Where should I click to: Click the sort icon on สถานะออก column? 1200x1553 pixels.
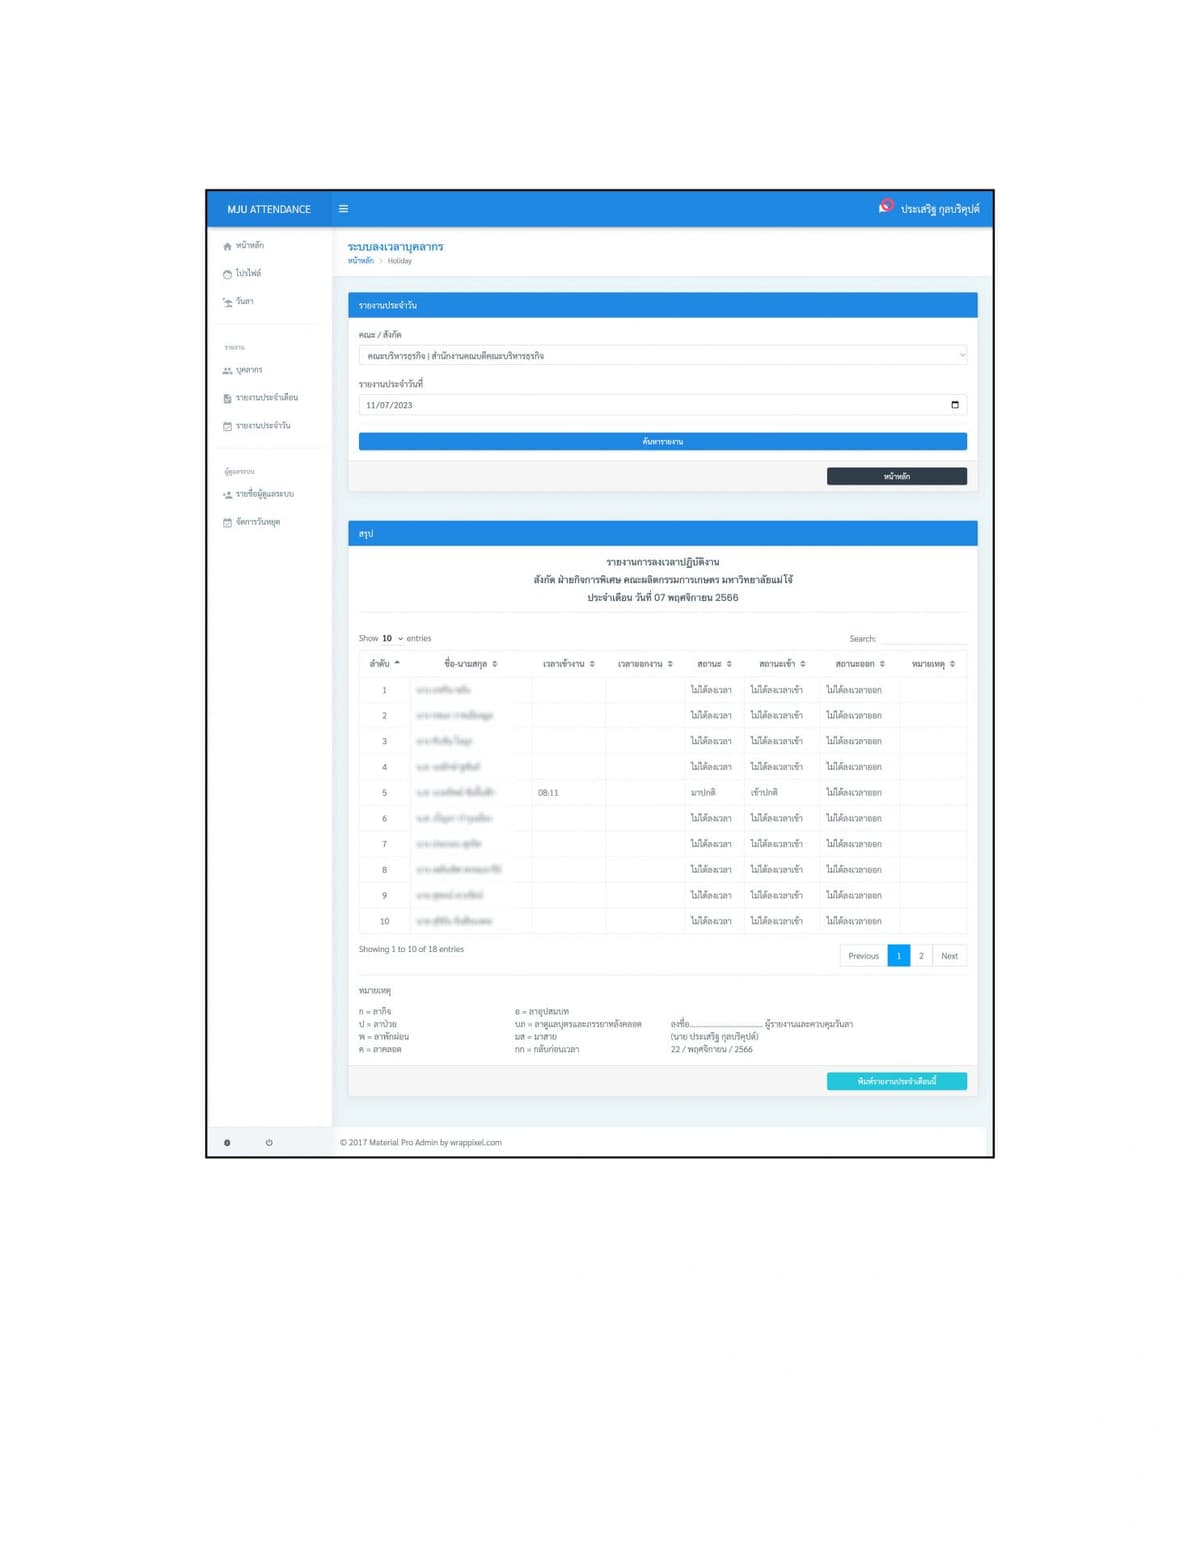coord(882,664)
